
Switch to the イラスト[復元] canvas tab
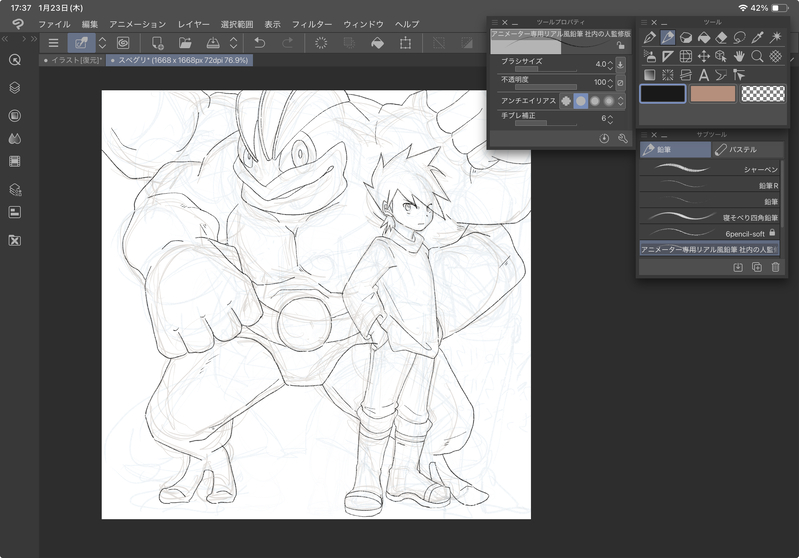tap(72, 60)
